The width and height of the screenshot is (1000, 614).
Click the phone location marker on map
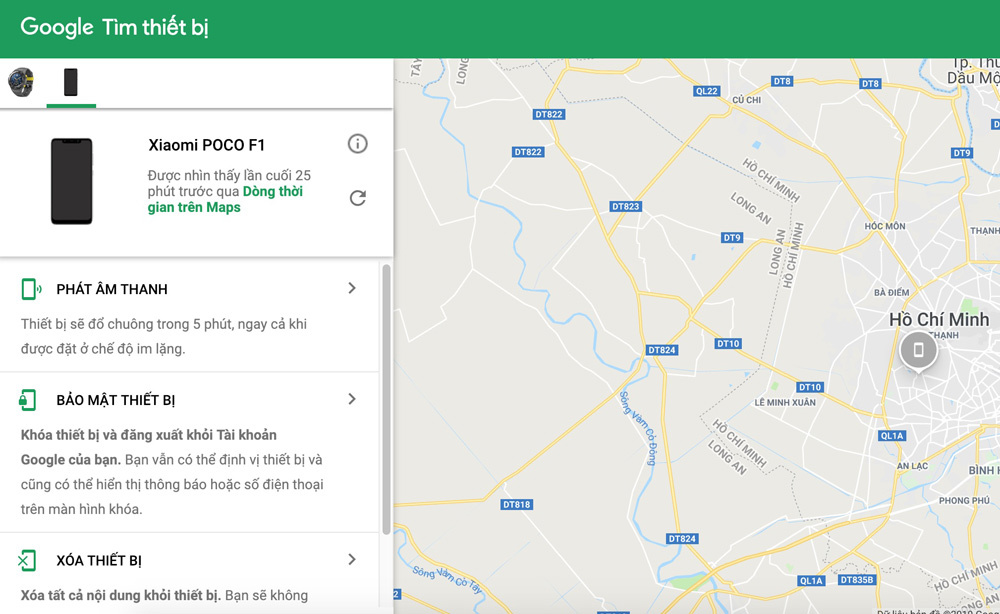pos(918,351)
